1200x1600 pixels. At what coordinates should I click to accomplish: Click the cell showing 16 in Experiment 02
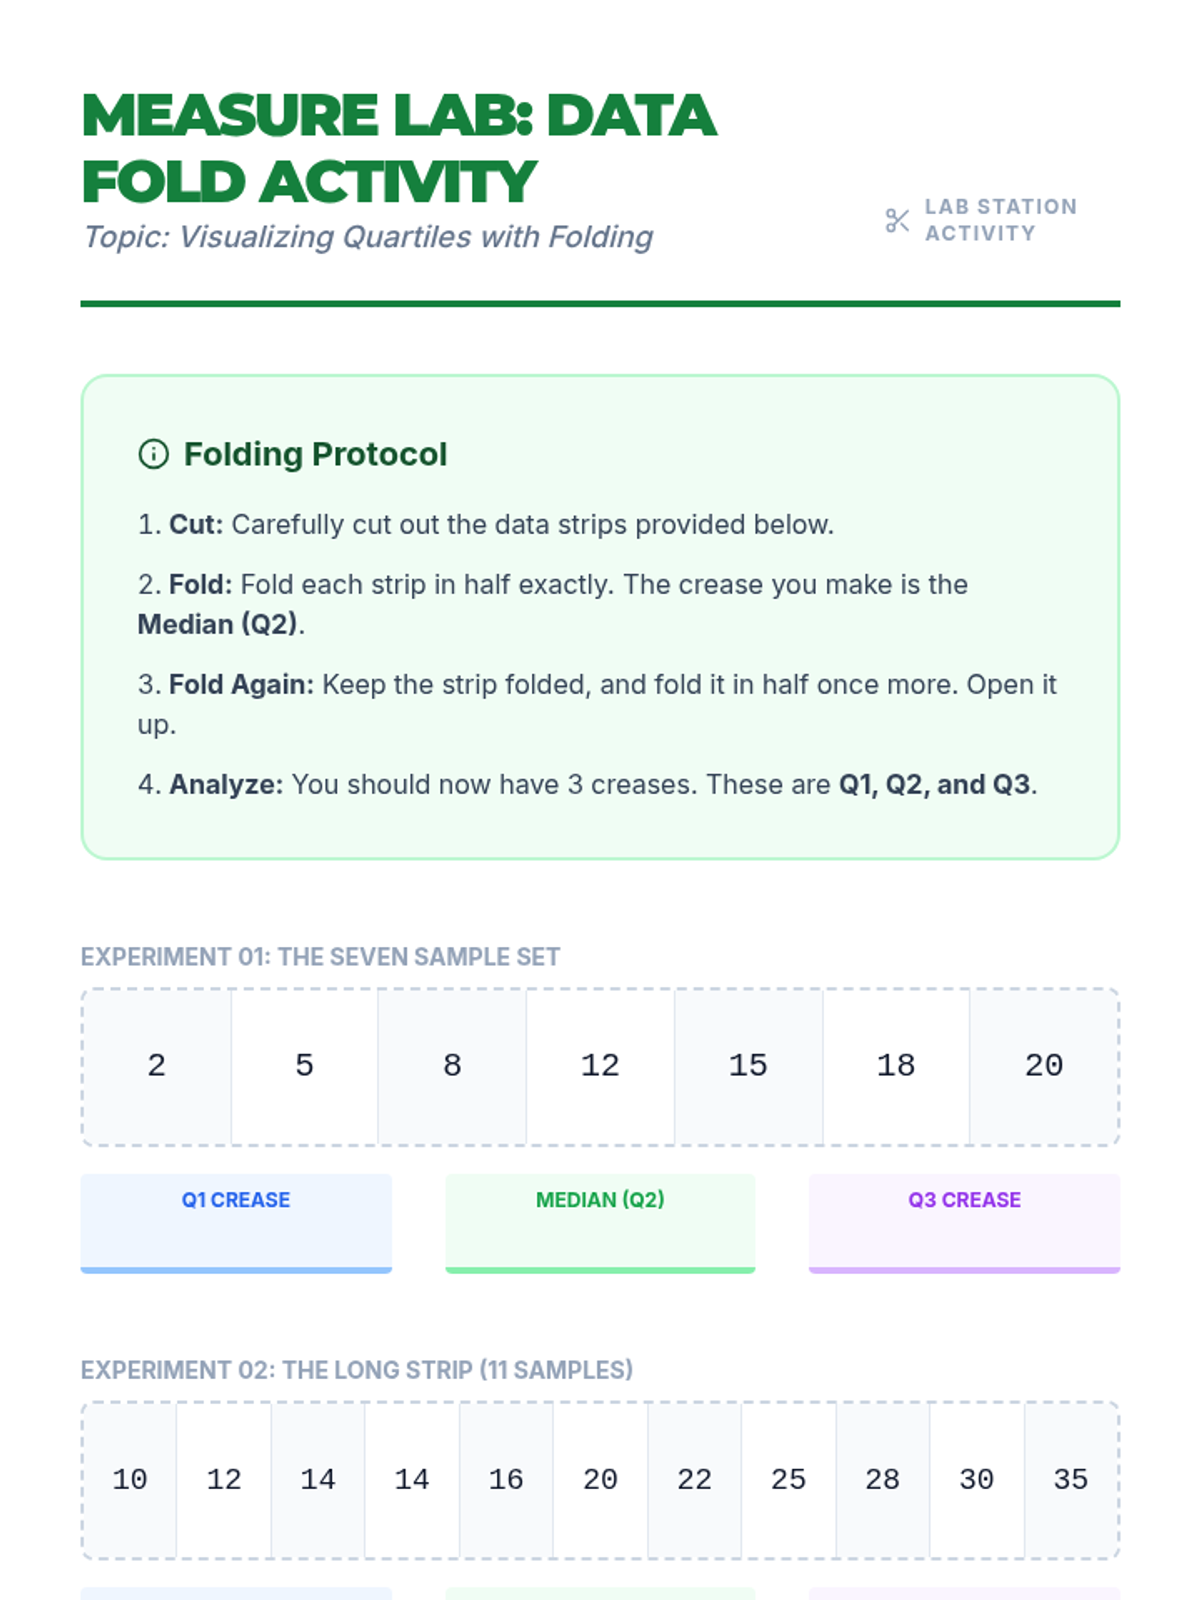click(506, 1480)
